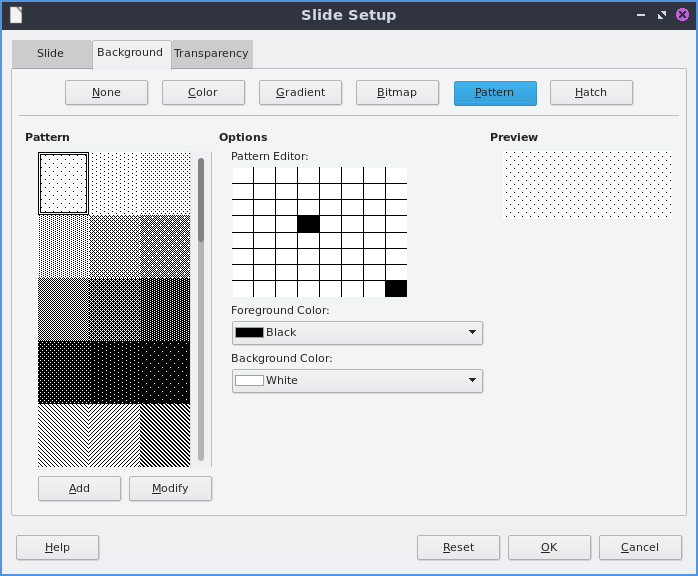Click the black Foreground Color swatch
The image size is (698, 576).
coord(249,333)
